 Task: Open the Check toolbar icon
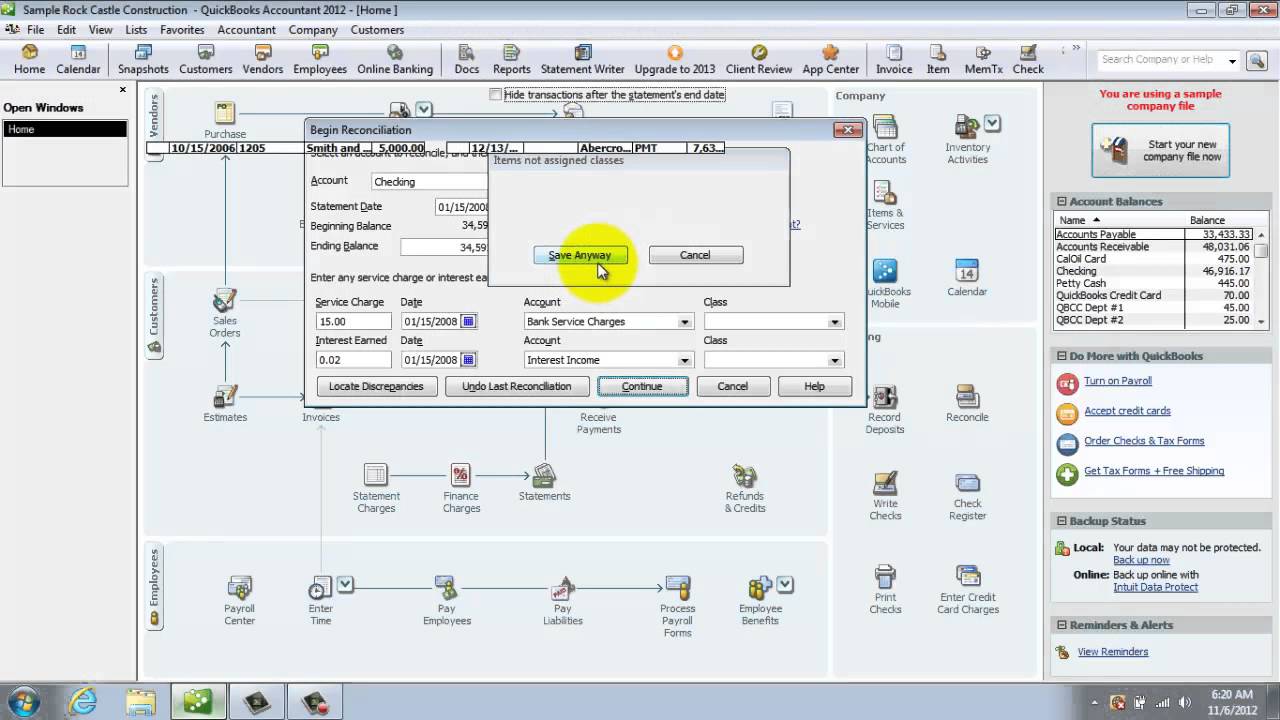[x=1028, y=60]
